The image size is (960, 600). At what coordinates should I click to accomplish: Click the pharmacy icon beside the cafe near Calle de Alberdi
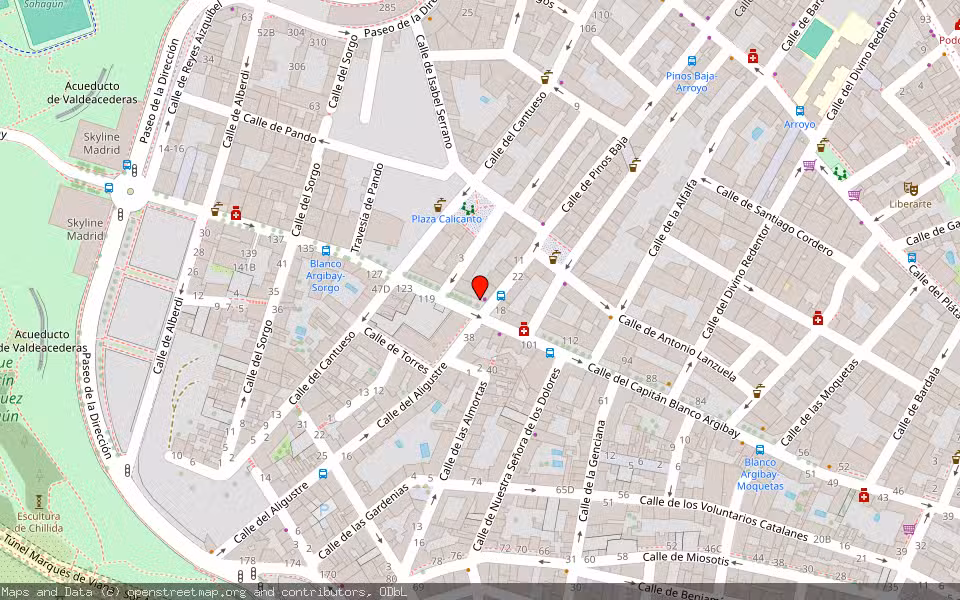point(236,213)
